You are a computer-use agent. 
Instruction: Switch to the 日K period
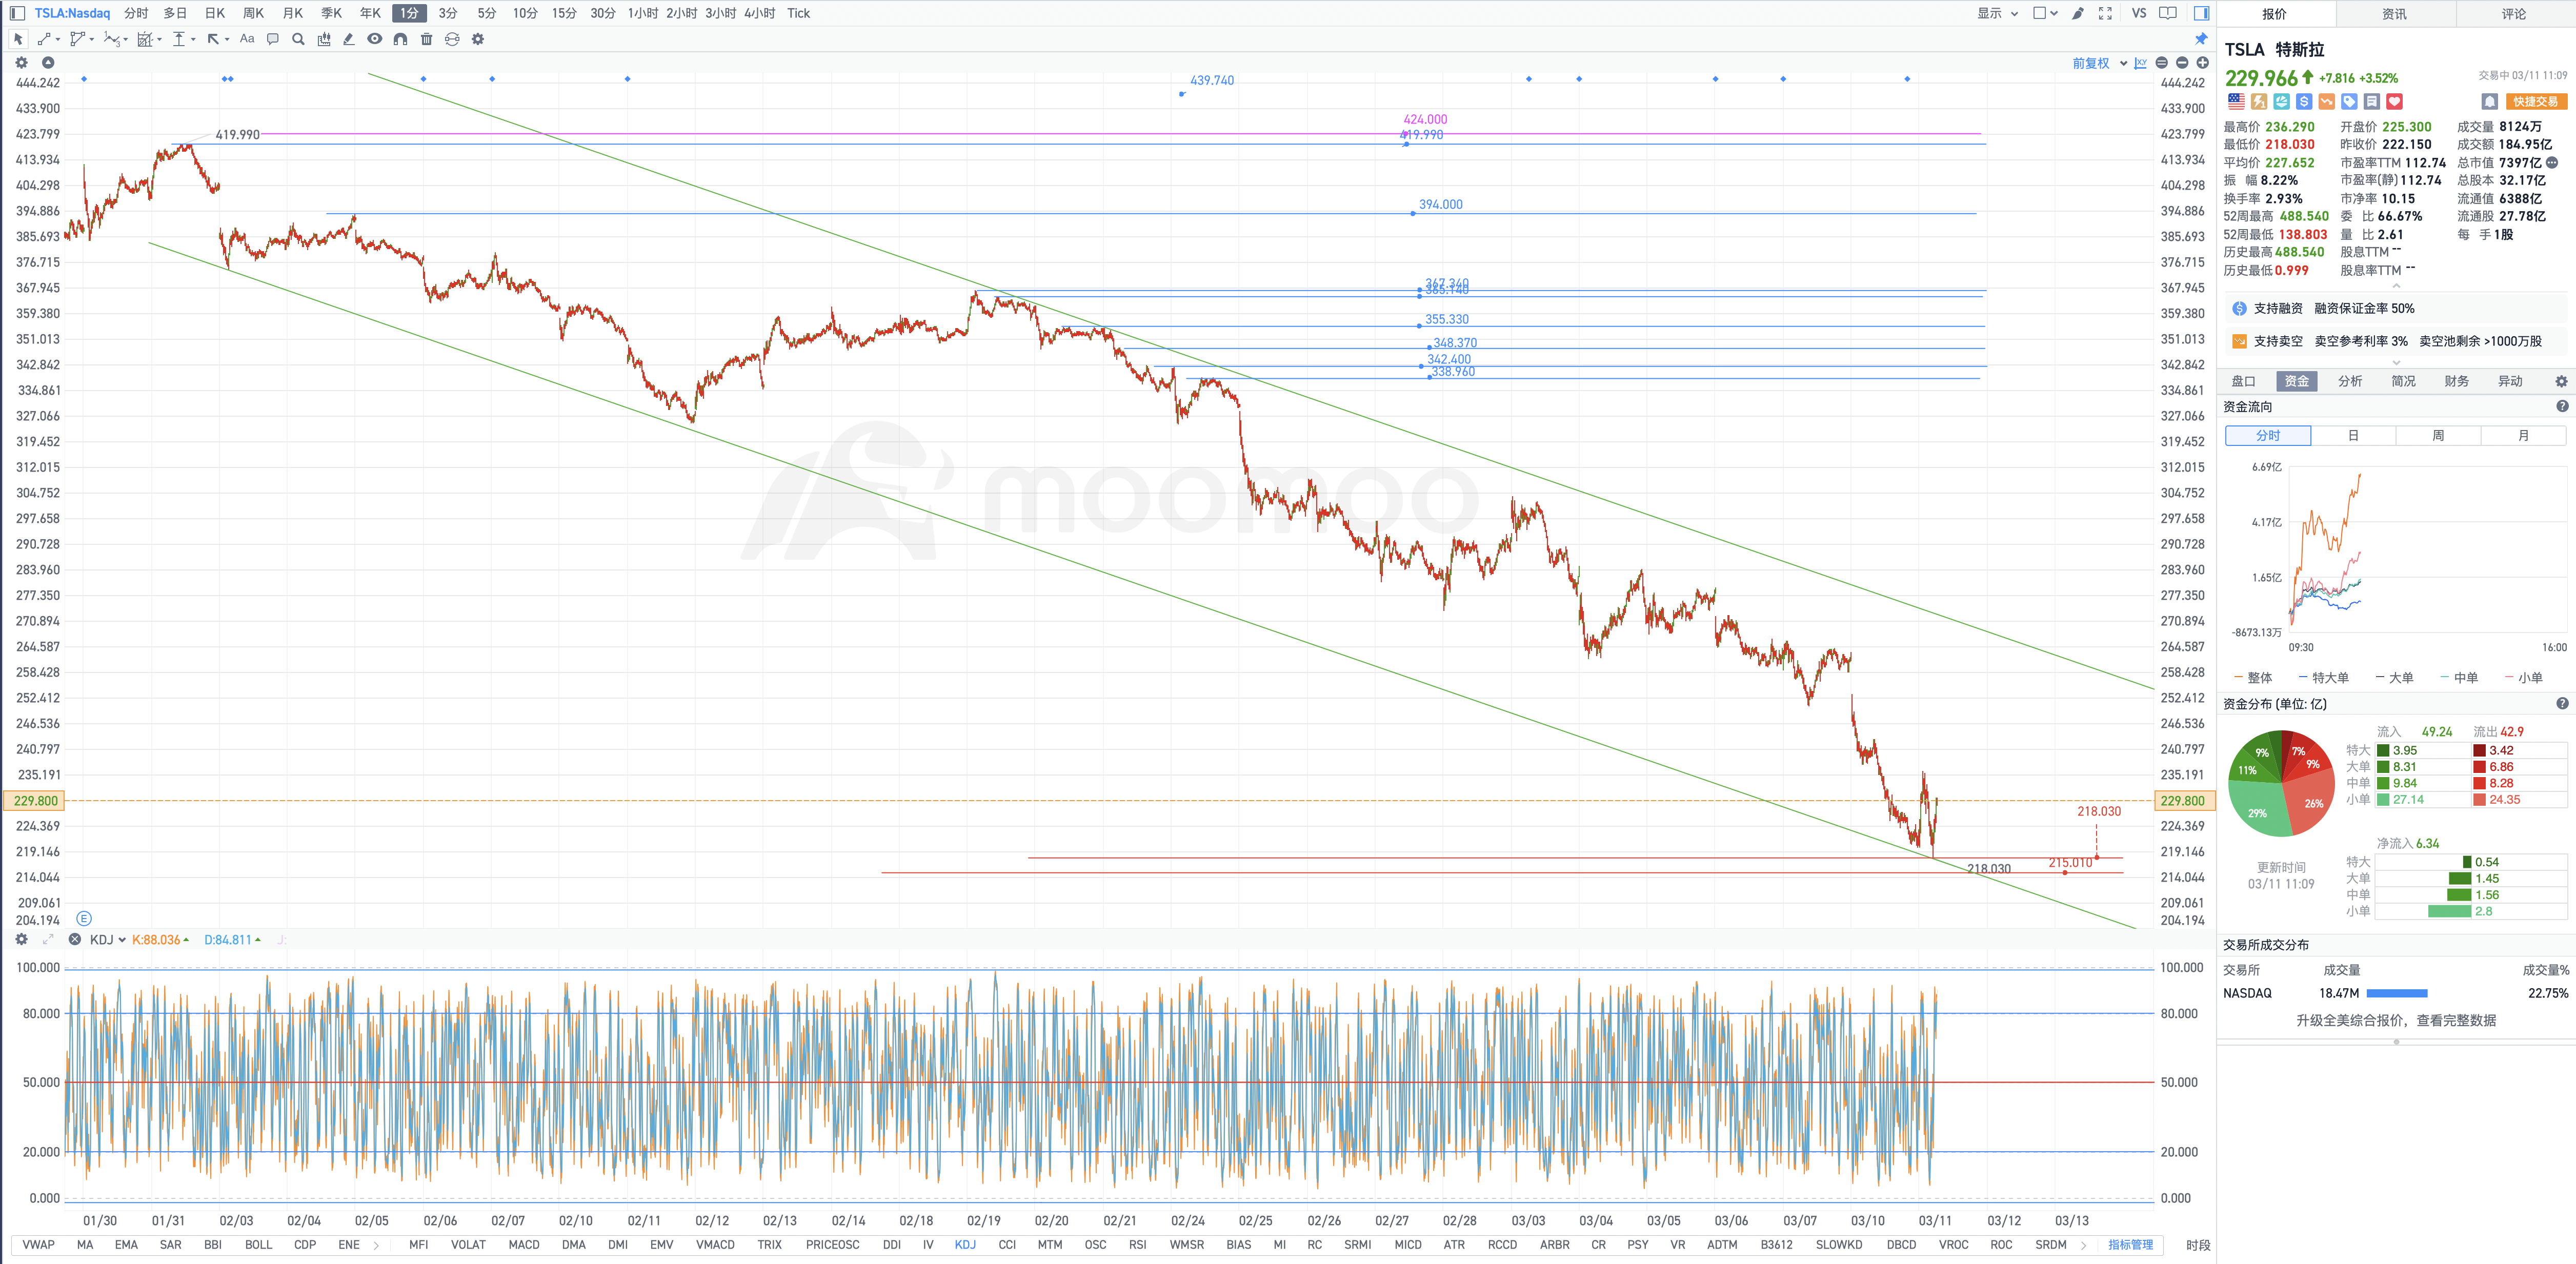point(215,13)
